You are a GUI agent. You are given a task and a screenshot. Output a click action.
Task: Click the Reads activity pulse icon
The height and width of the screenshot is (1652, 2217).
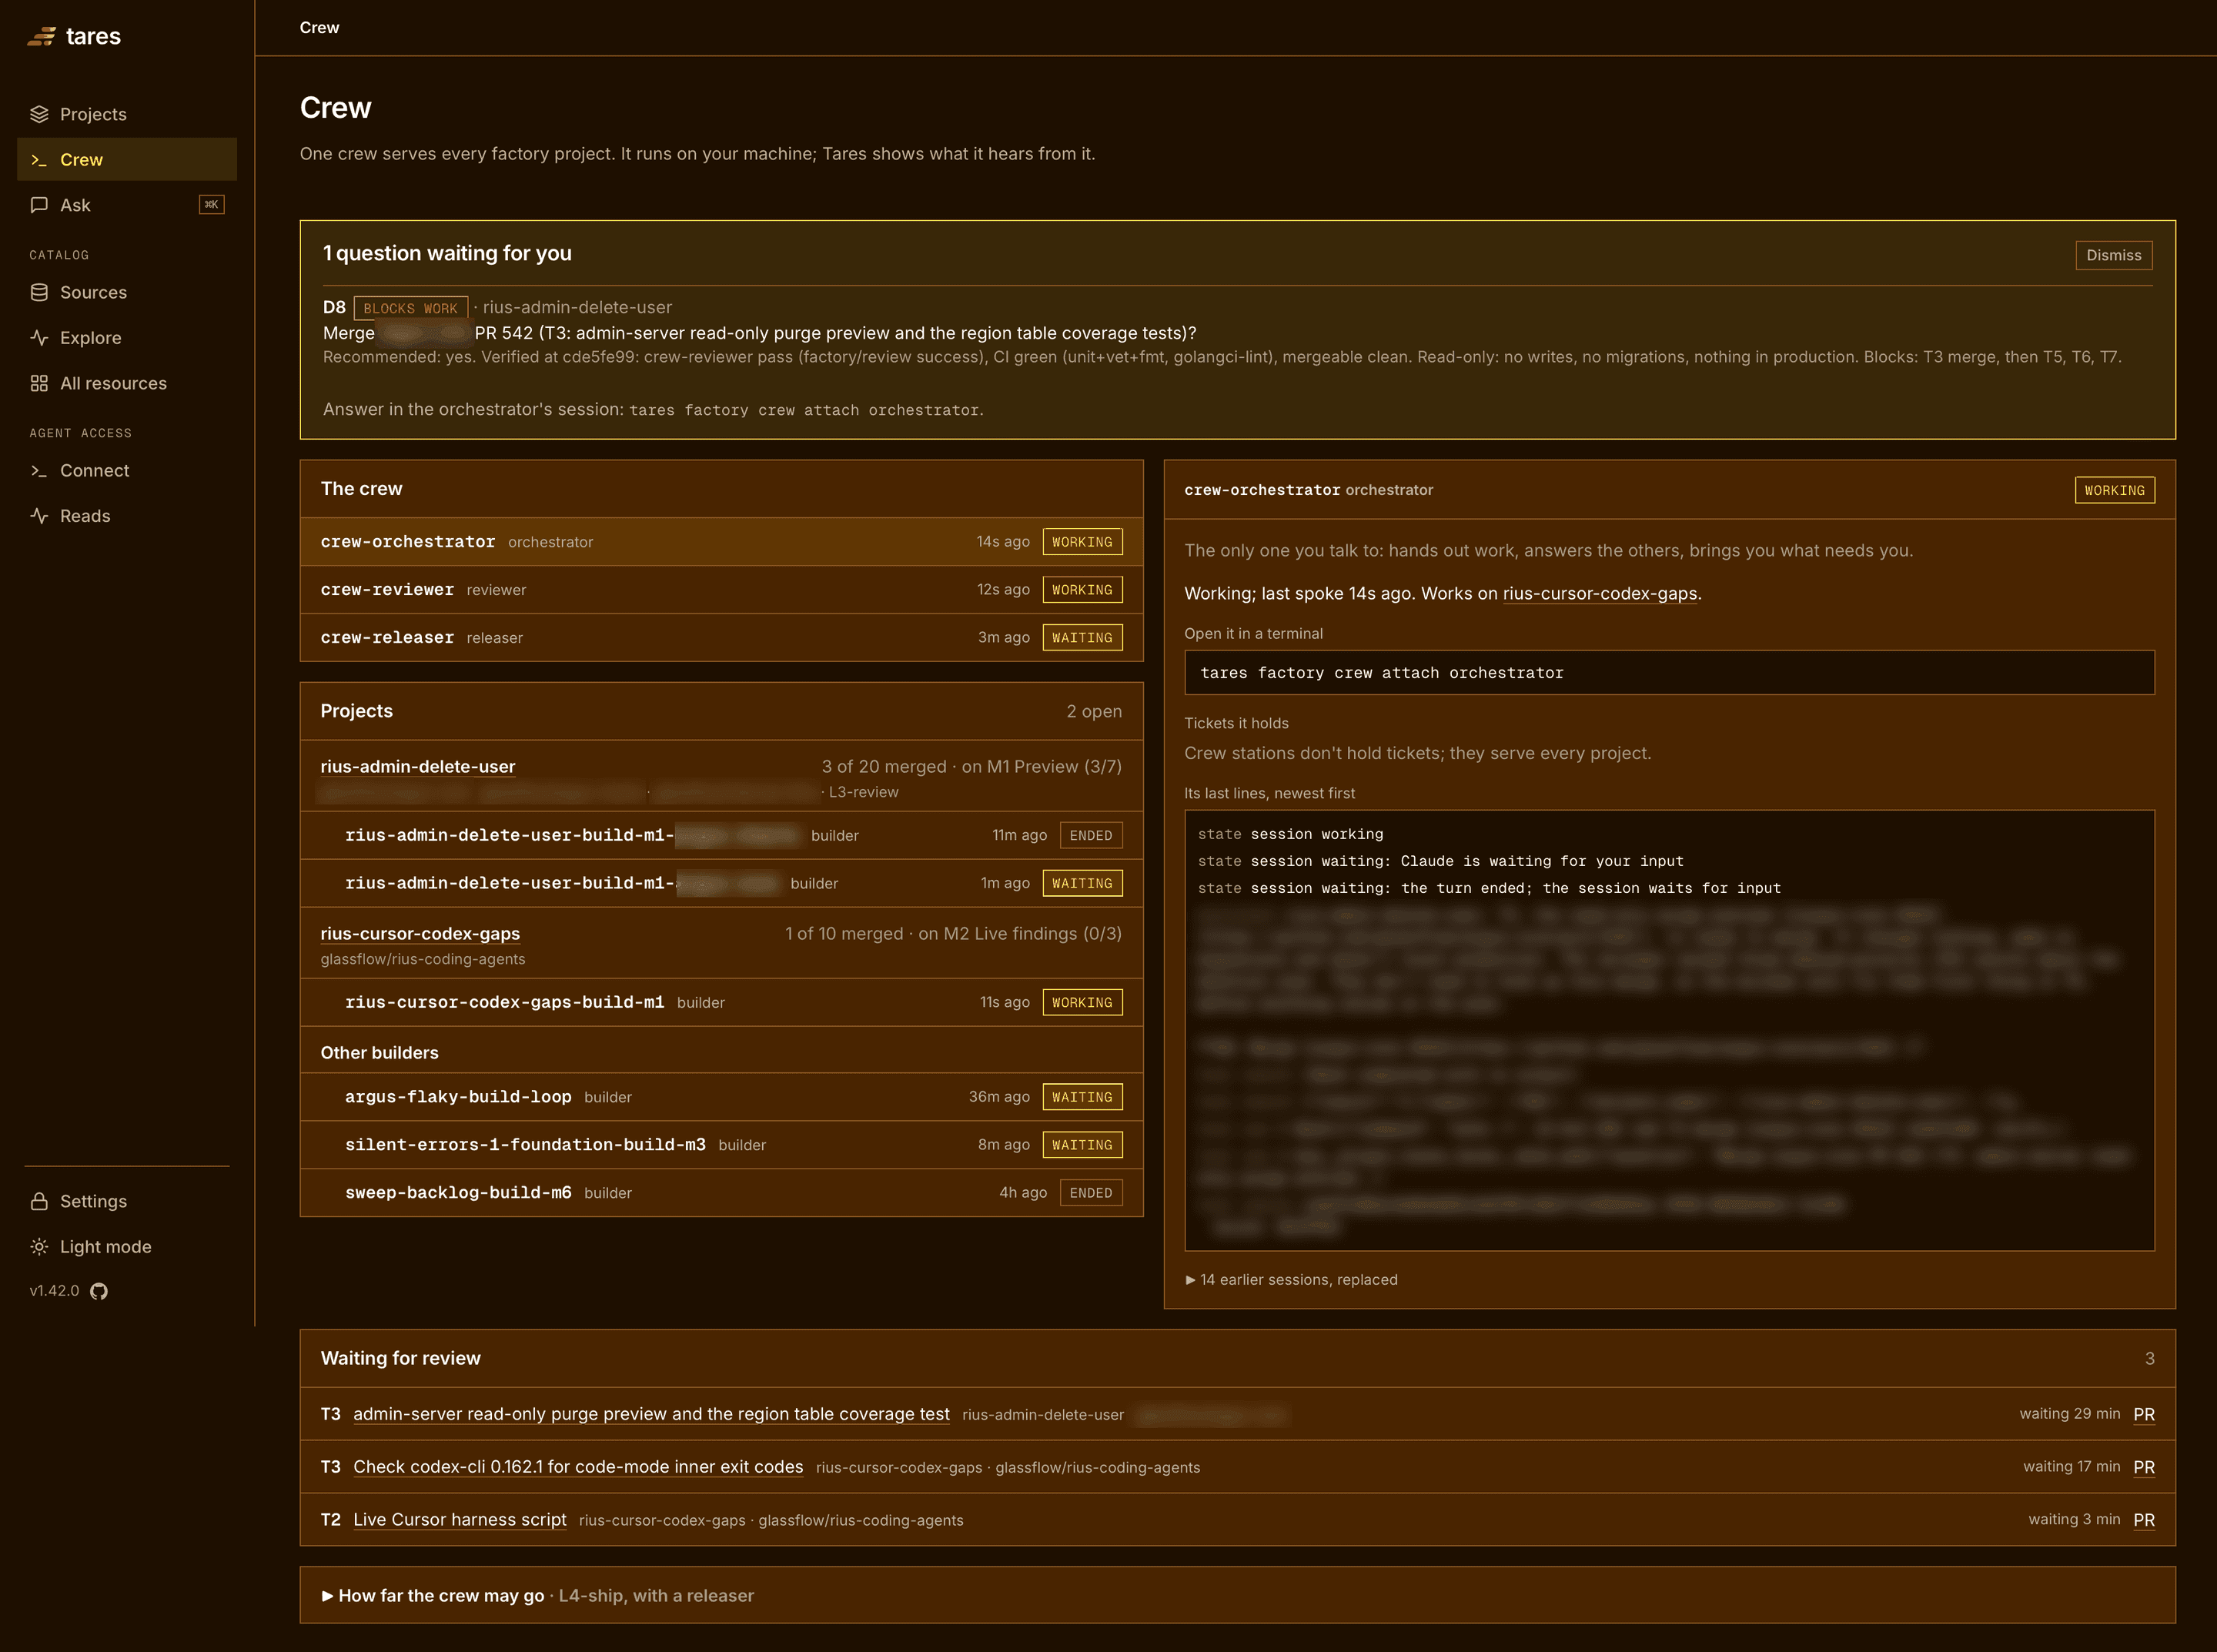(39, 516)
